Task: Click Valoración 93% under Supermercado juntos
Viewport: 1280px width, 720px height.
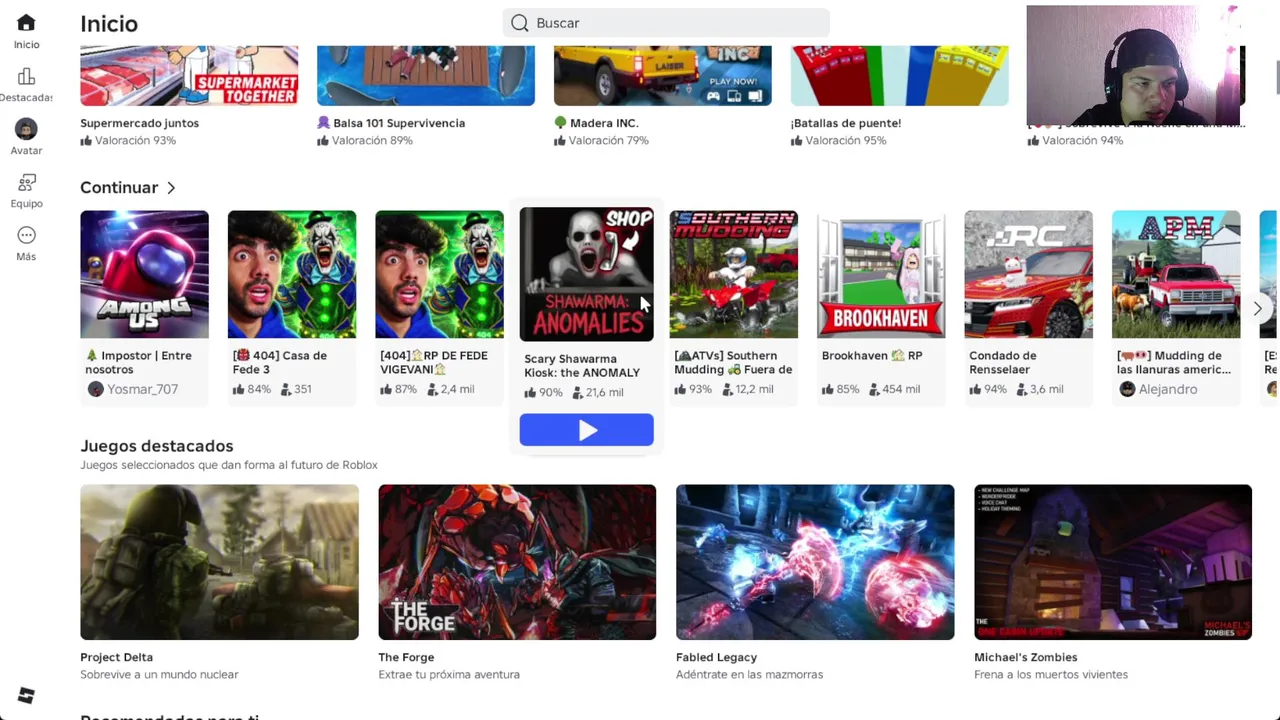Action: point(128,141)
